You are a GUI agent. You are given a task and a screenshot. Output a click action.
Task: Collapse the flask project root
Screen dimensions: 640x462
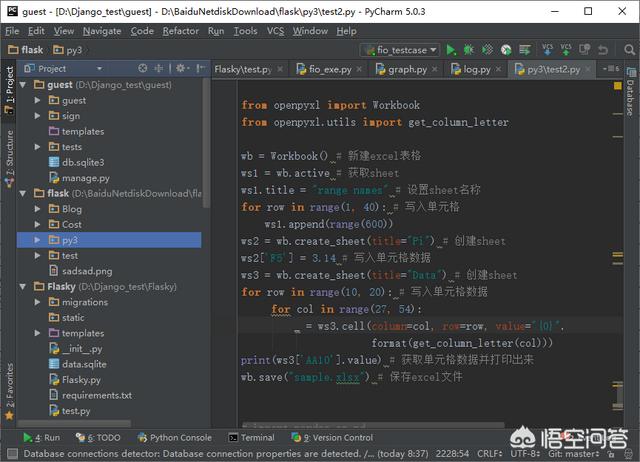click(23, 193)
